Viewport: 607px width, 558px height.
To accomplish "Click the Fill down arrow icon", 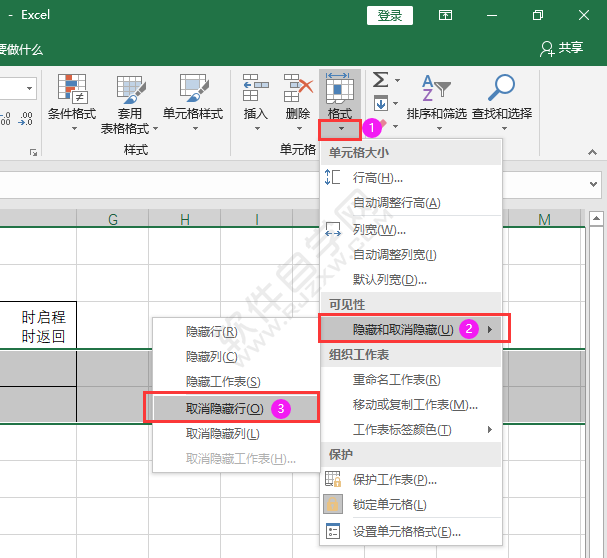I will coord(381,103).
